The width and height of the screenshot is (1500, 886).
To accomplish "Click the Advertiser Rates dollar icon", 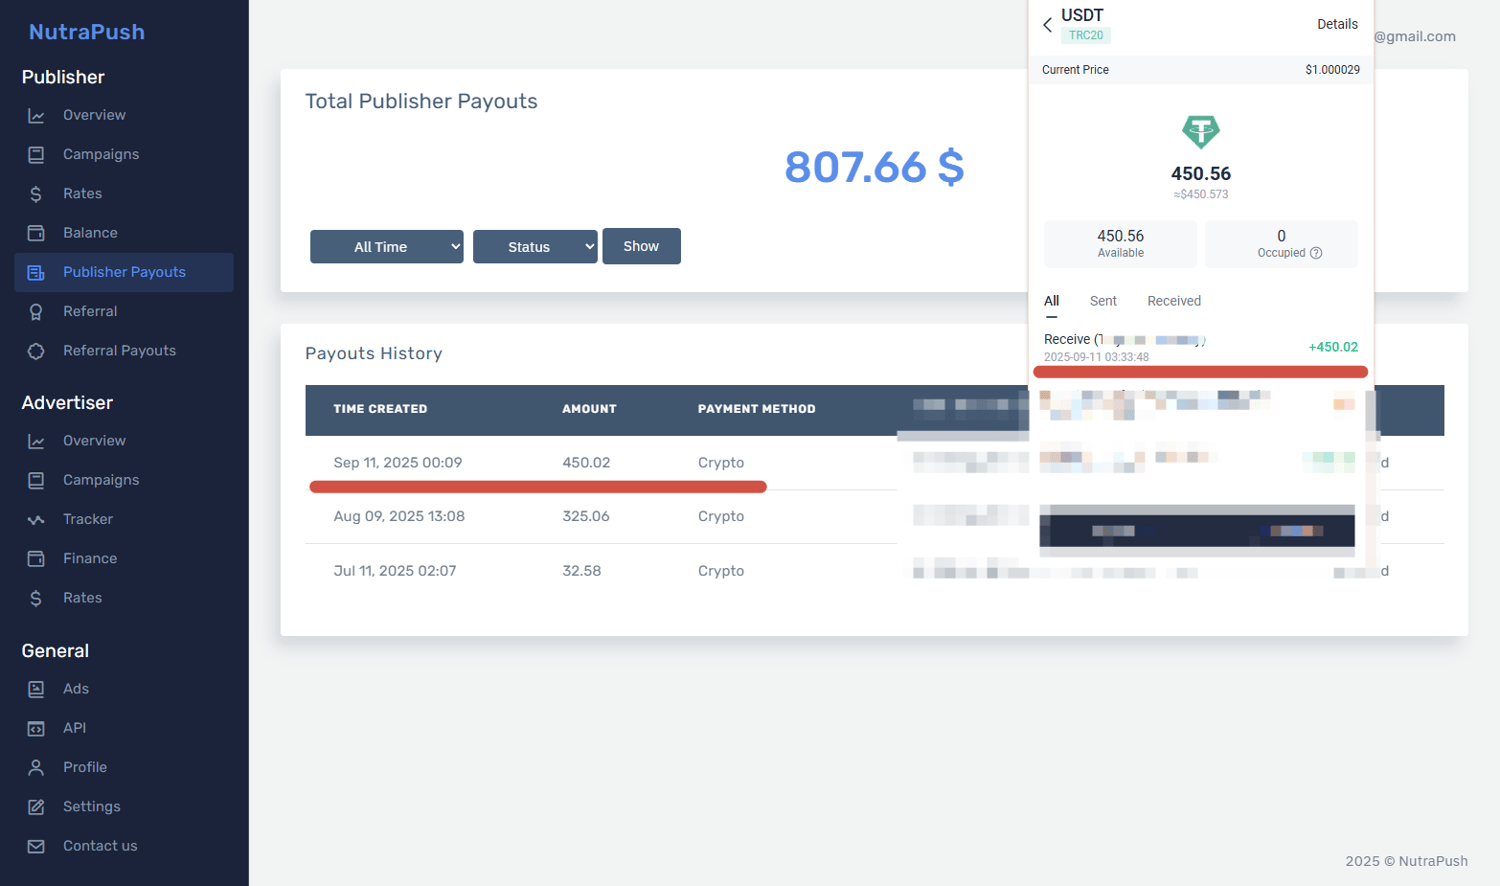I will 36,598.
